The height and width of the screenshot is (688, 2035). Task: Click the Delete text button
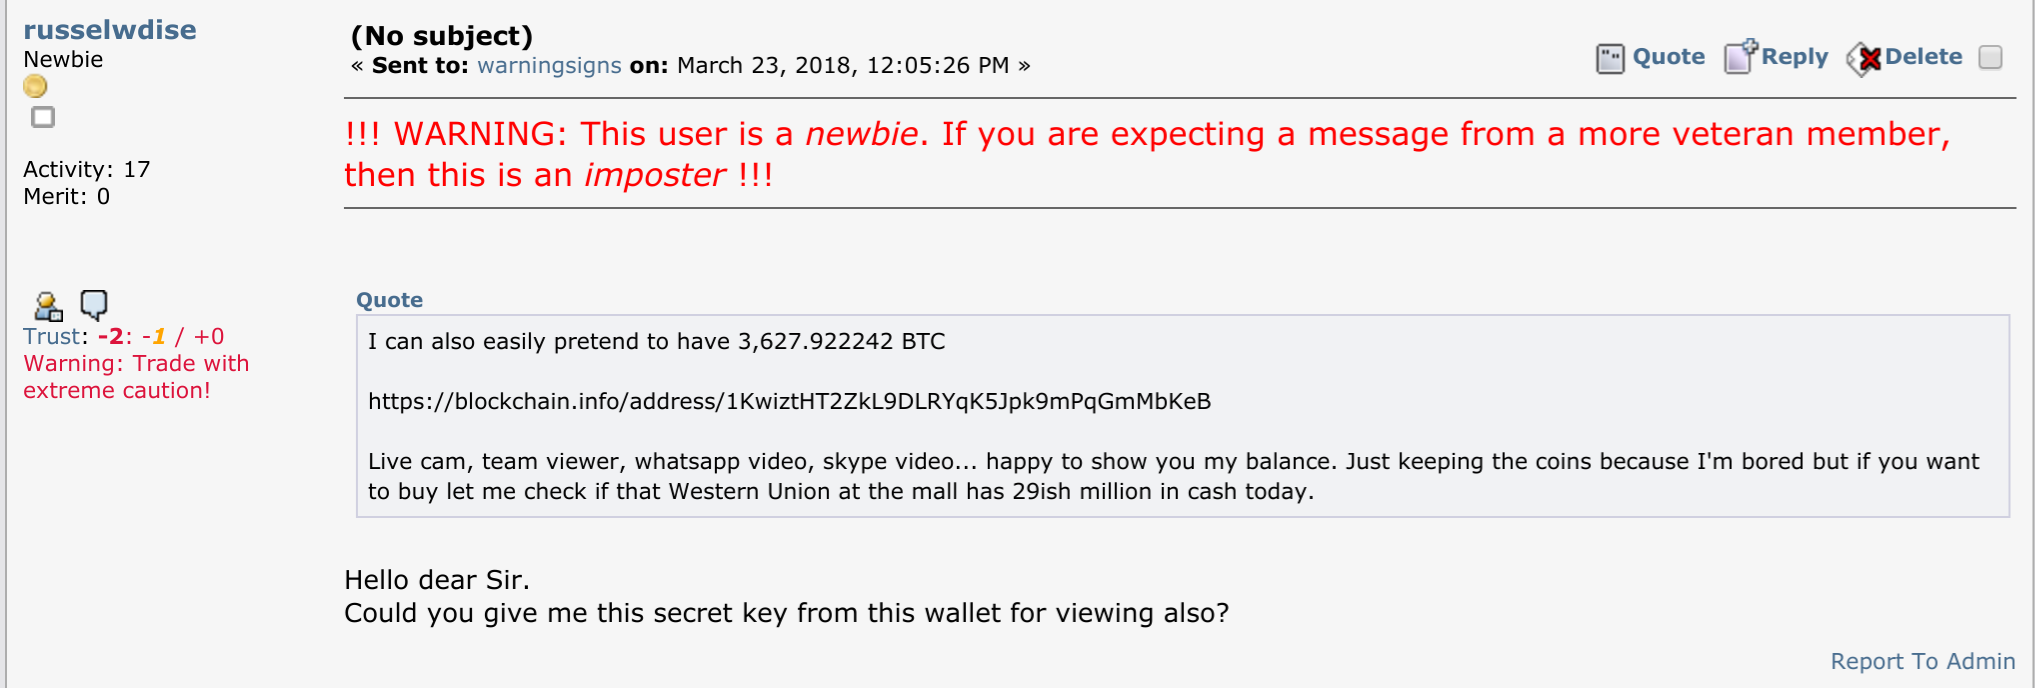[1923, 57]
